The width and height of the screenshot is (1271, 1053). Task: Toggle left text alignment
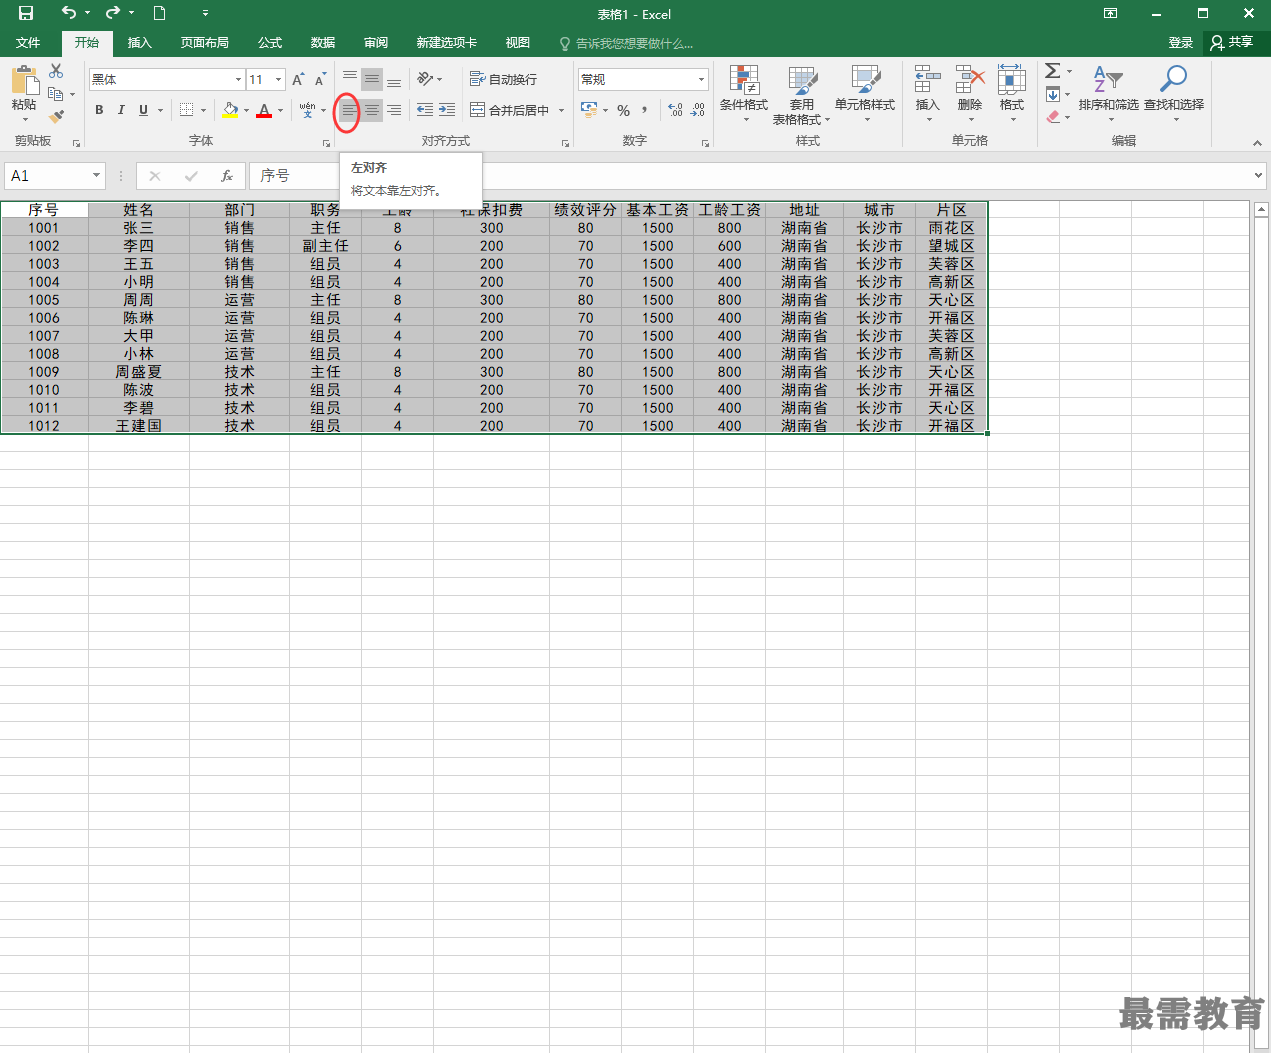coord(348,110)
